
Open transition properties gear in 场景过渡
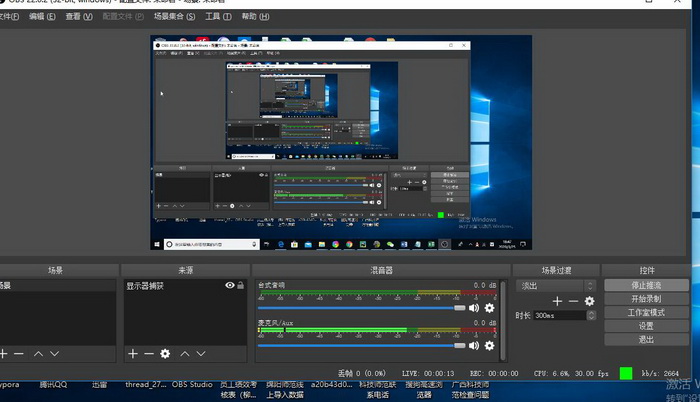(590, 302)
